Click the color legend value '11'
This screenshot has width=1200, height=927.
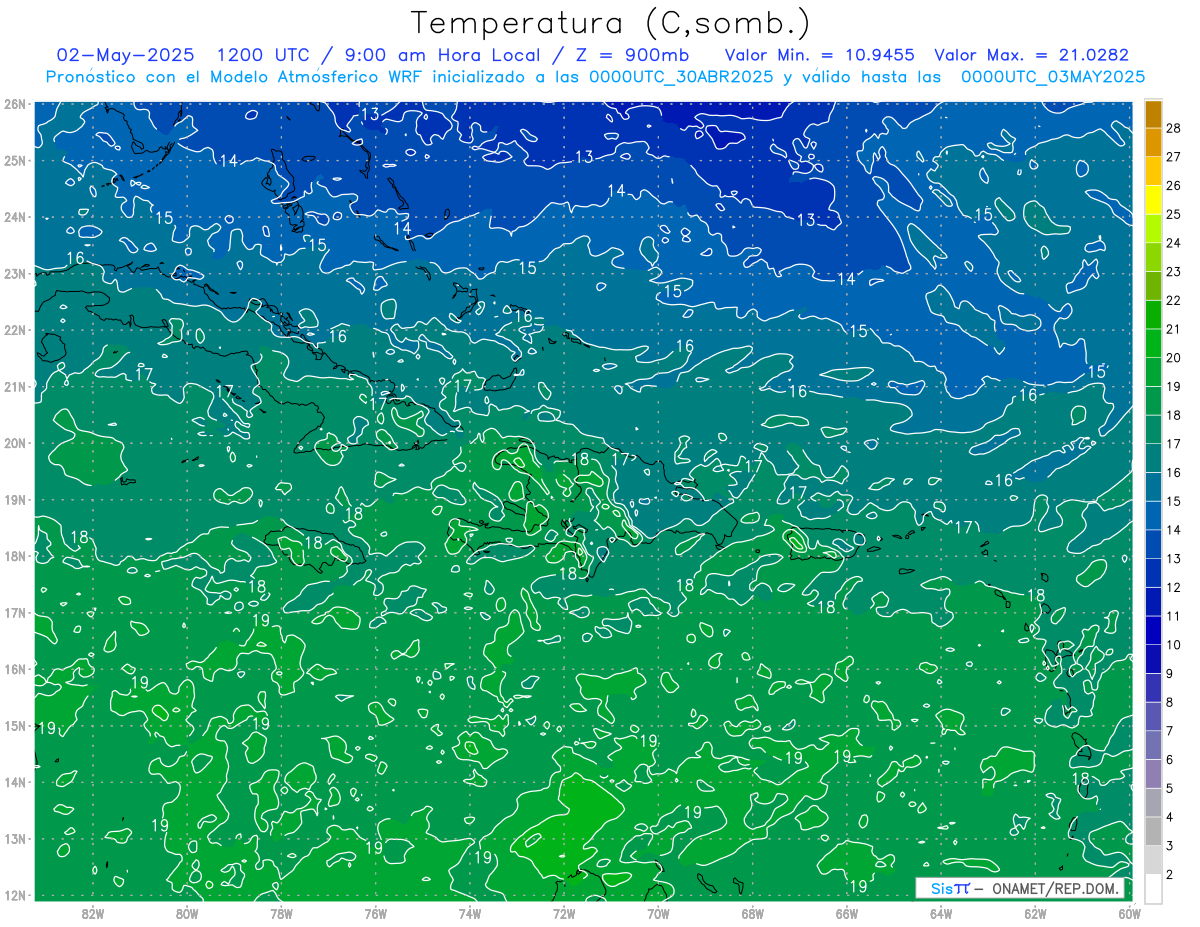tap(1173, 616)
